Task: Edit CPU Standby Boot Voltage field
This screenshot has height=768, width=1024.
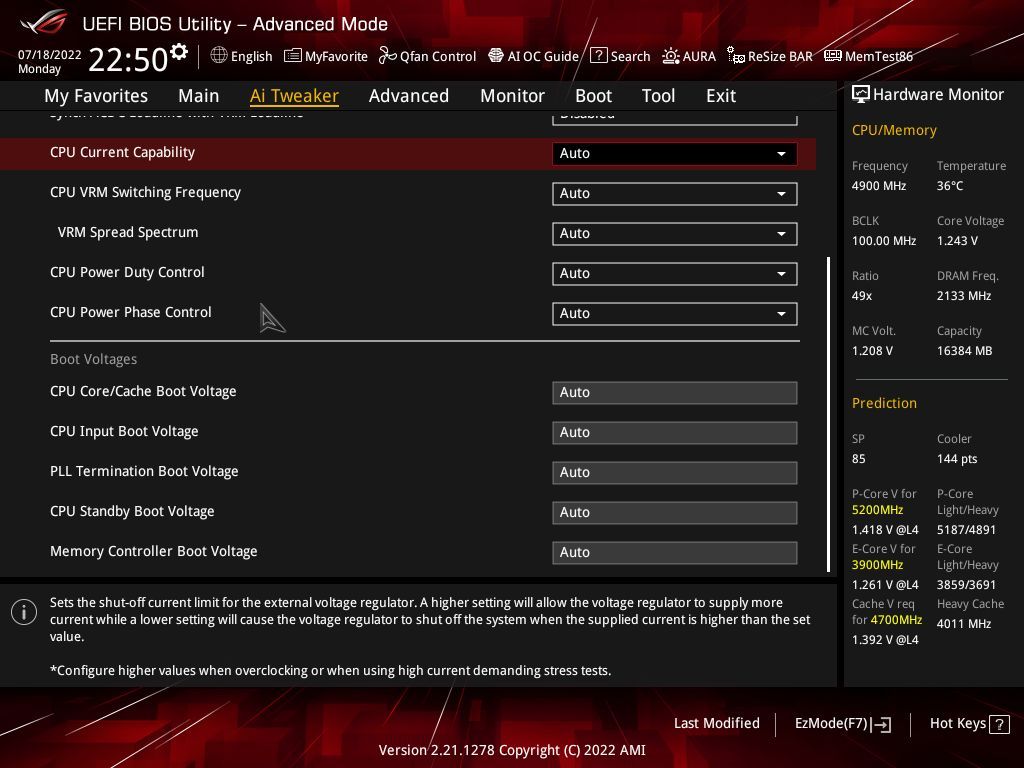Action: pyautogui.click(x=675, y=513)
